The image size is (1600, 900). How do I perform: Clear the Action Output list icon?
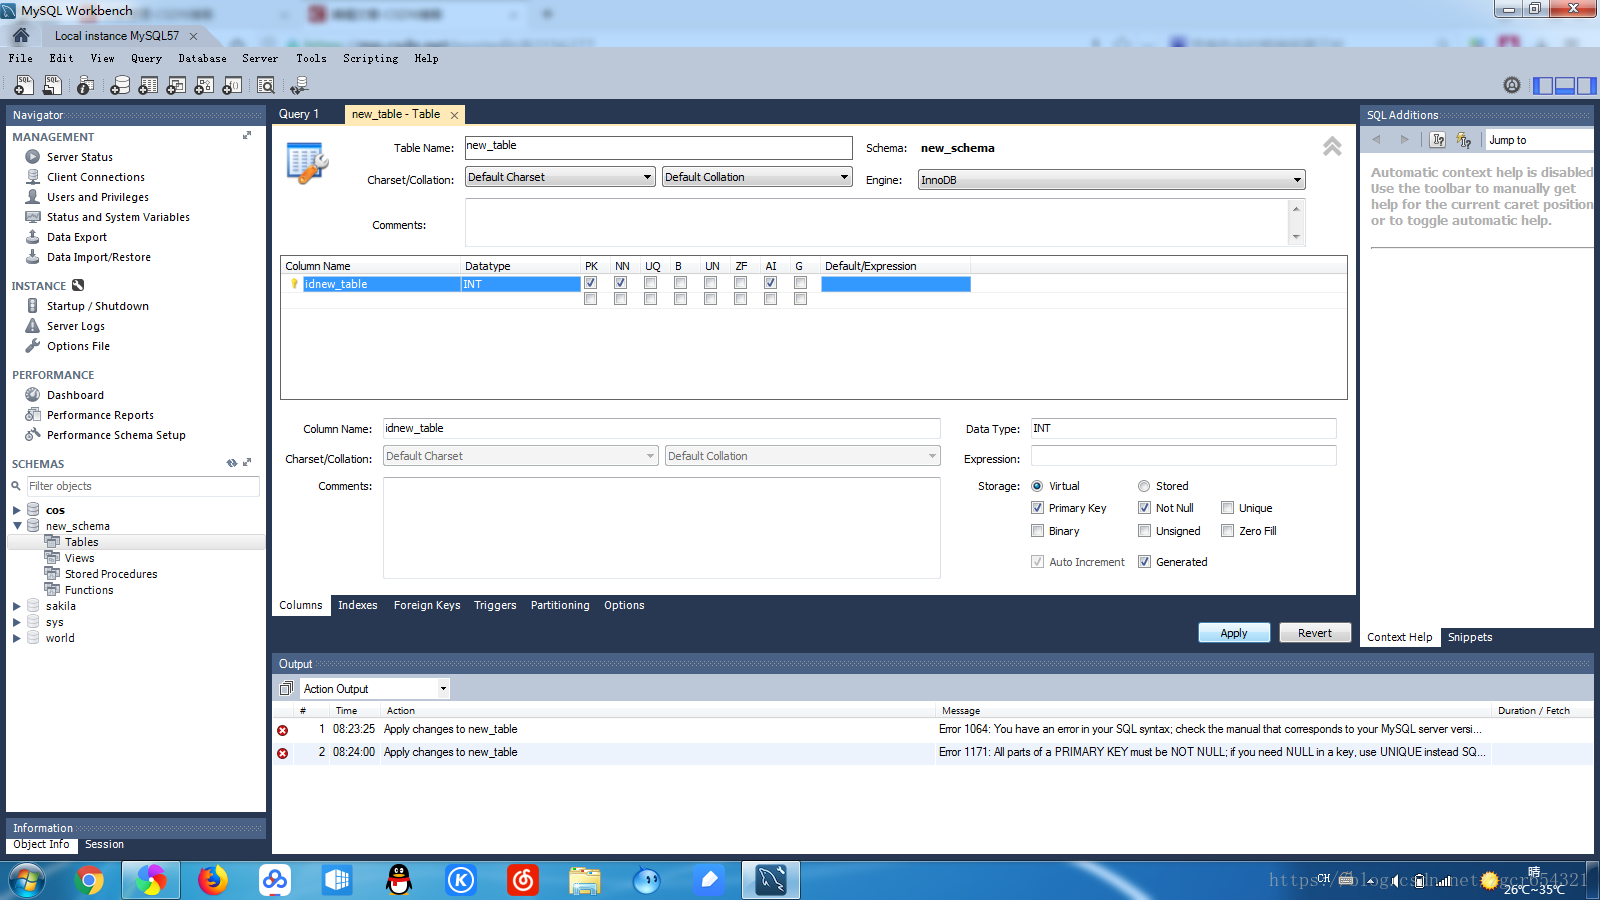click(x=286, y=689)
